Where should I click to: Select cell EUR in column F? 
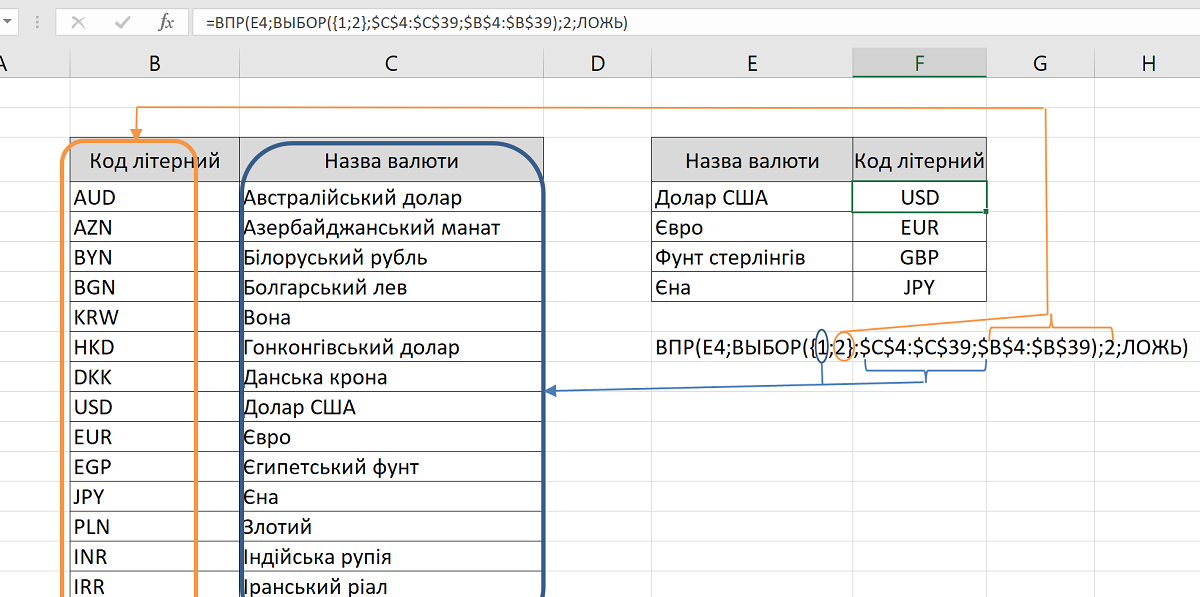(x=919, y=227)
